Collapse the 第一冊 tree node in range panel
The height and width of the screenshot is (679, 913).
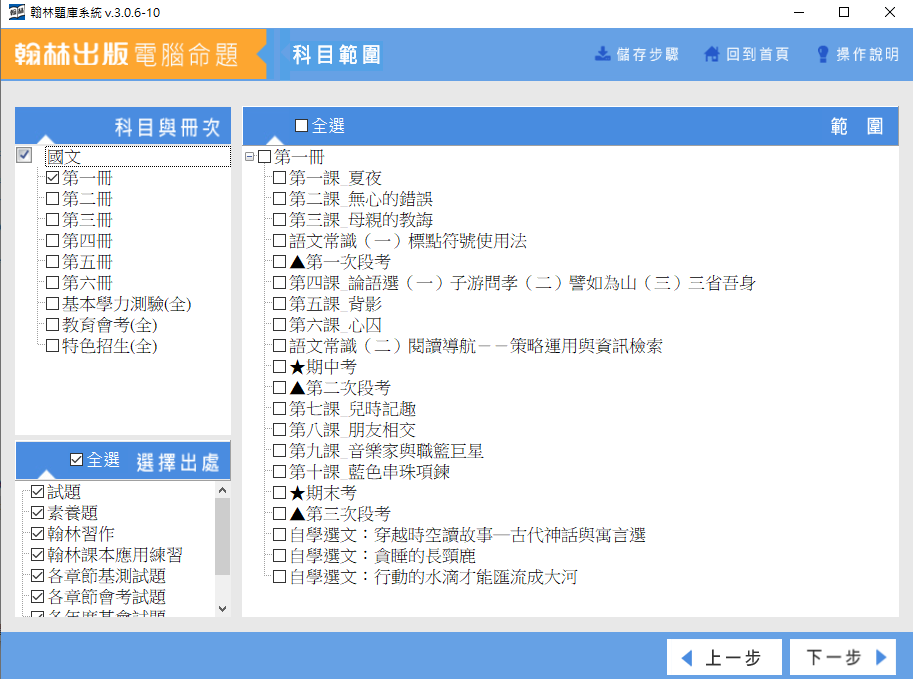click(249, 157)
